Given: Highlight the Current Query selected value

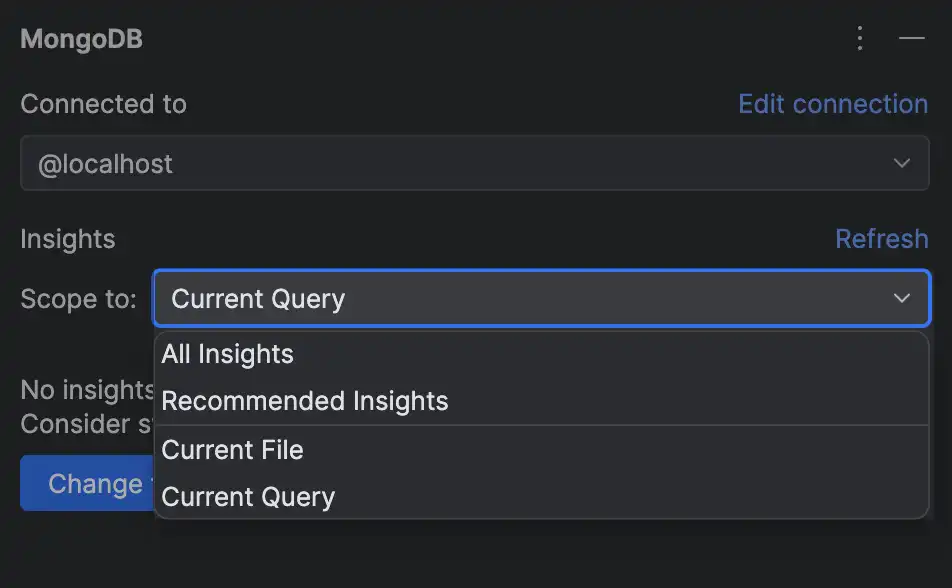Looking at the screenshot, I should 258,298.
